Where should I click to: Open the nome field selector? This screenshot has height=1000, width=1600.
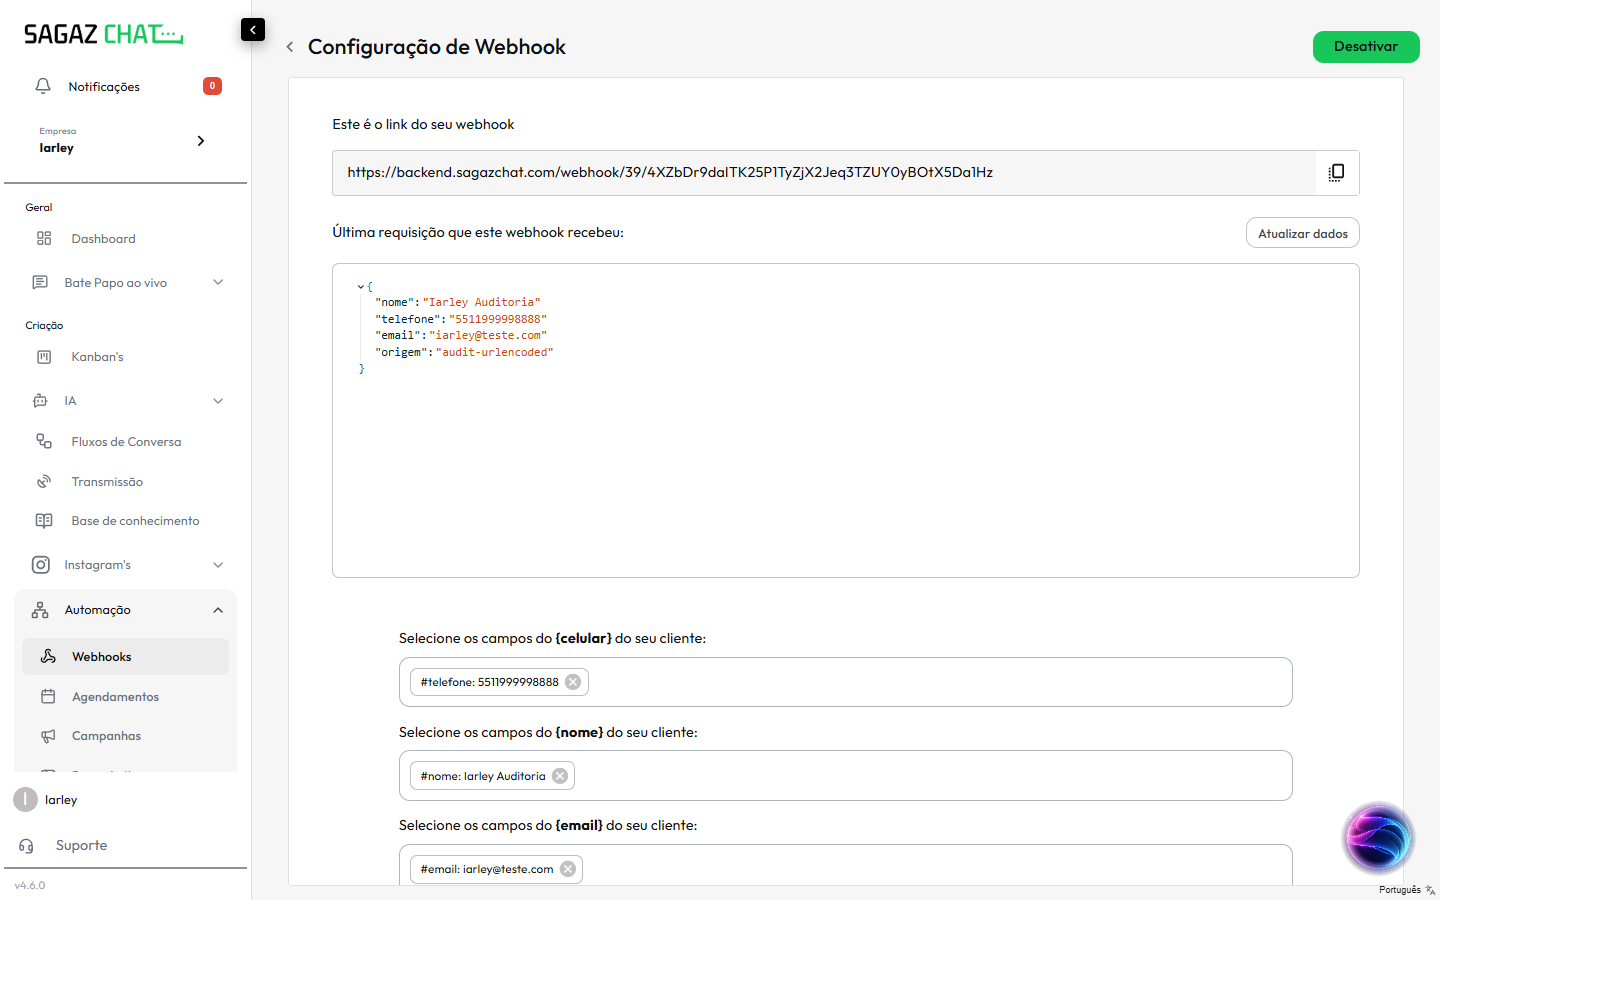(845, 776)
